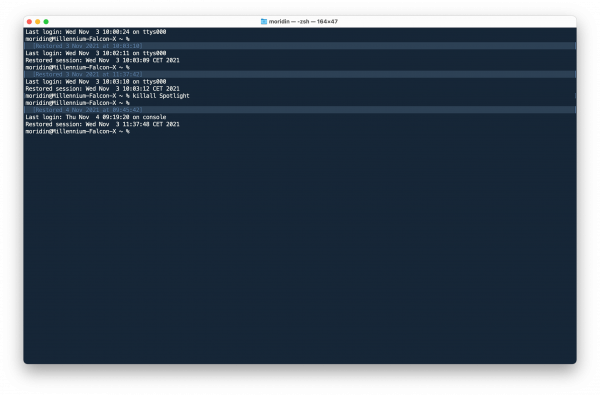The height and width of the screenshot is (395, 600).
Task: Click the green zoom window button
Action: [46, 22]
